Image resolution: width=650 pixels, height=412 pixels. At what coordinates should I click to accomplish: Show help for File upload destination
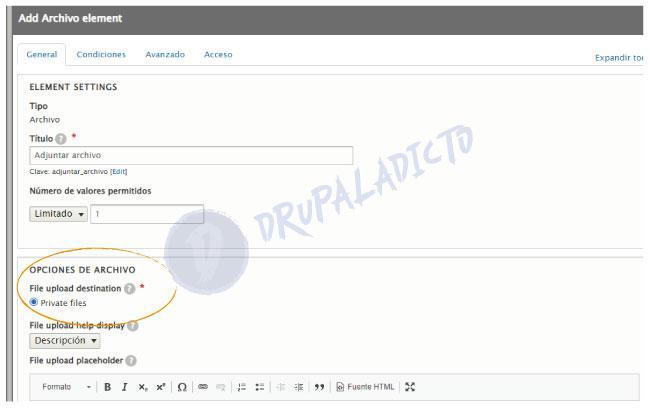(x=130, y=288)
